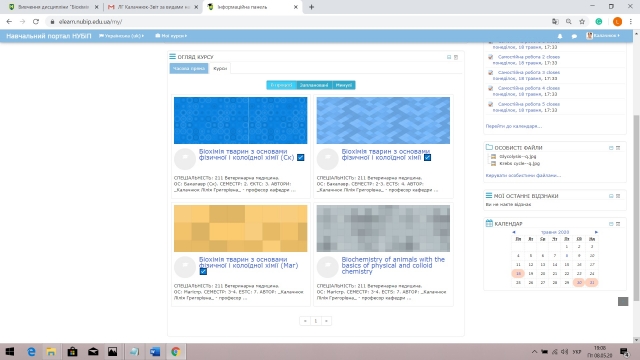Open Керувати особистими файлами link

point(523,176)
